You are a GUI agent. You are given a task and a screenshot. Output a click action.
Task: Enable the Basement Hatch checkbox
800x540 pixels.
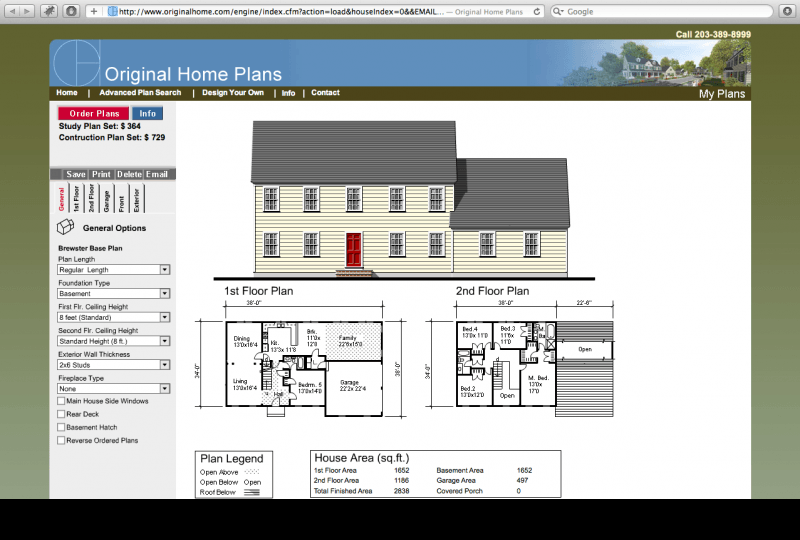[61, 427]
